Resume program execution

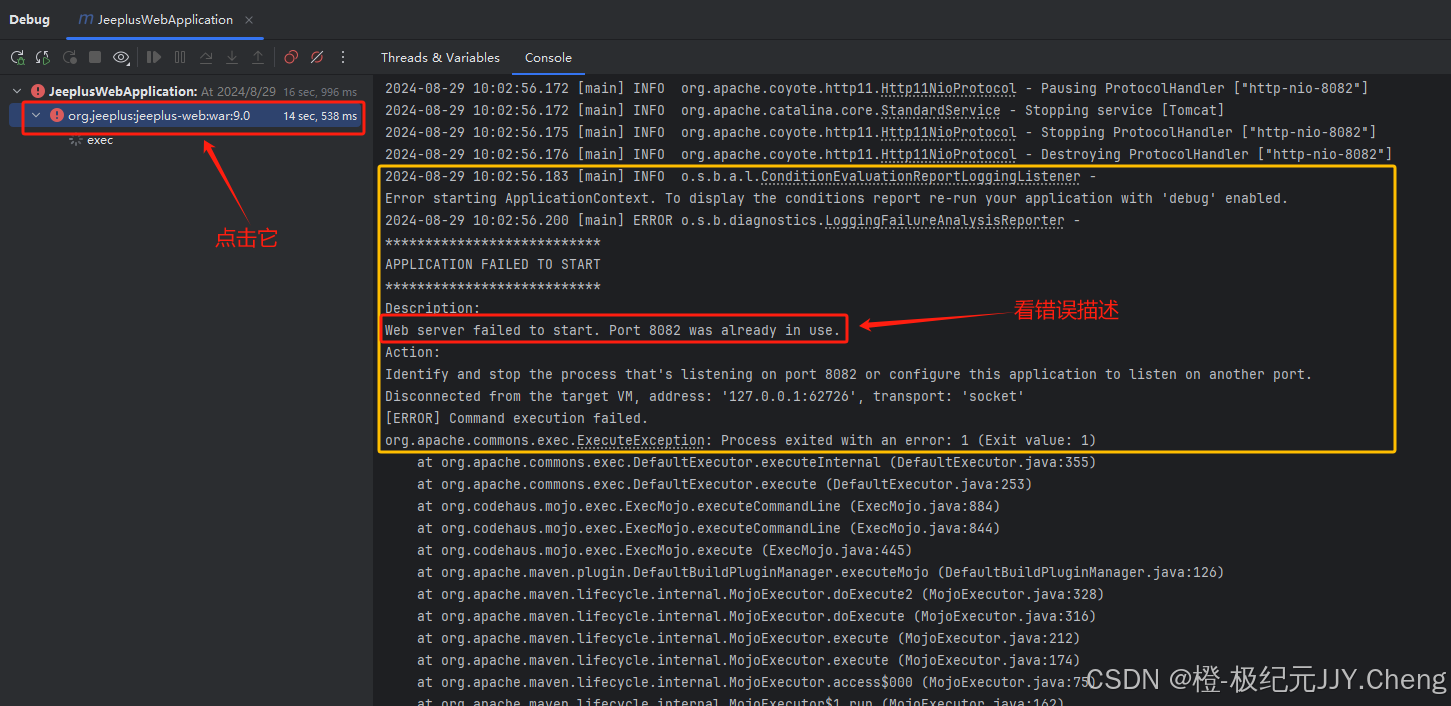(x=154, y=58)
